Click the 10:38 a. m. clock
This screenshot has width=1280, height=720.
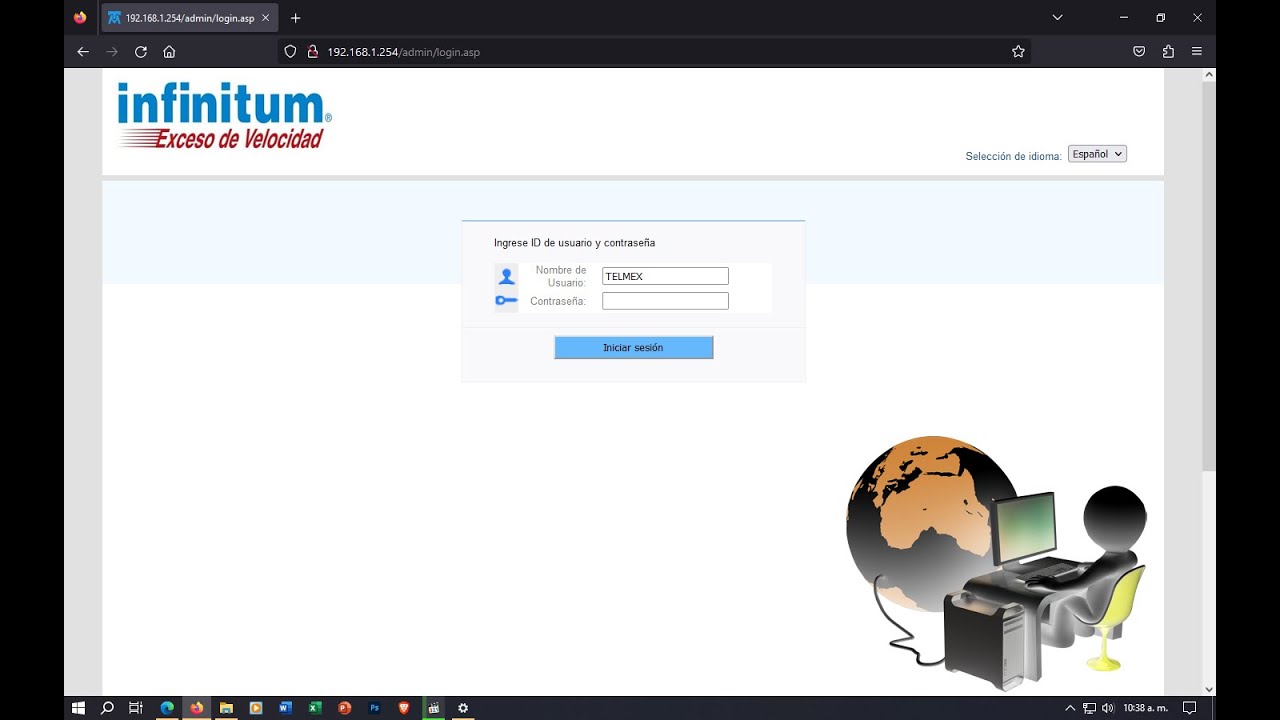[1145, 708]
